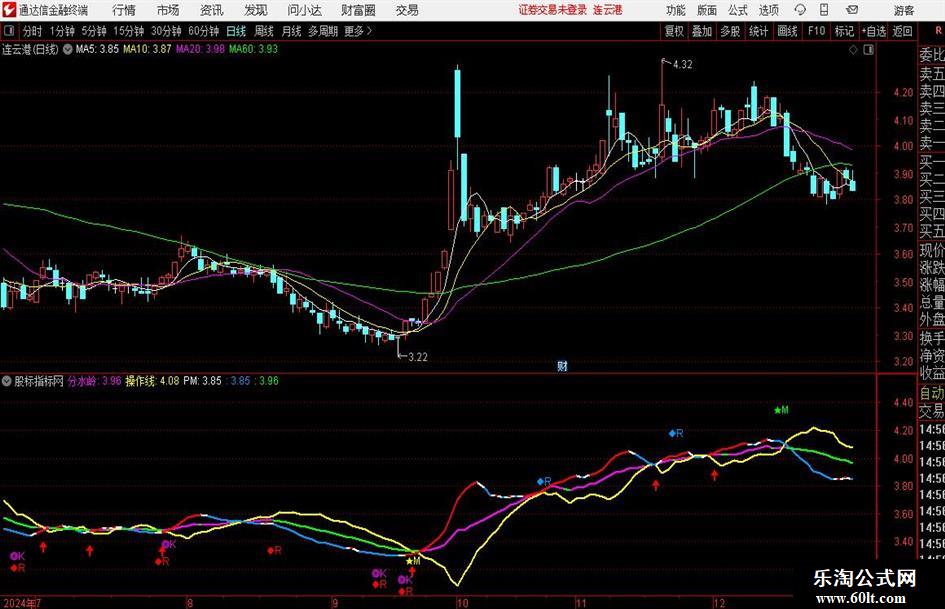Open the 财 marker on the price chart
Screen dimensions: 945x609
(562, 365)
